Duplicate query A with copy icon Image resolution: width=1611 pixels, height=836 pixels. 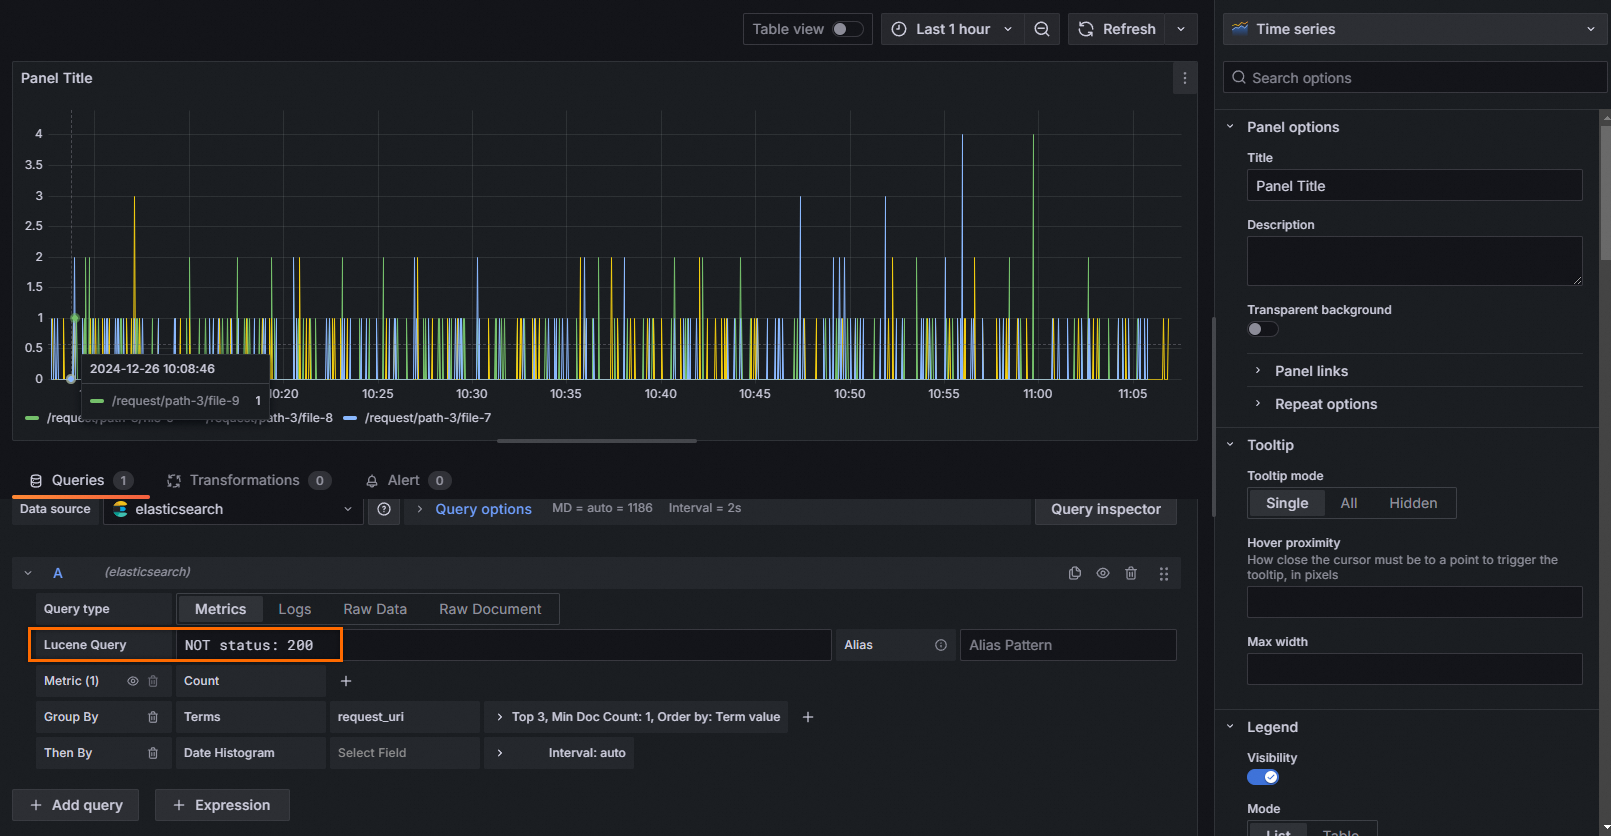click(x=1075, y=573)
